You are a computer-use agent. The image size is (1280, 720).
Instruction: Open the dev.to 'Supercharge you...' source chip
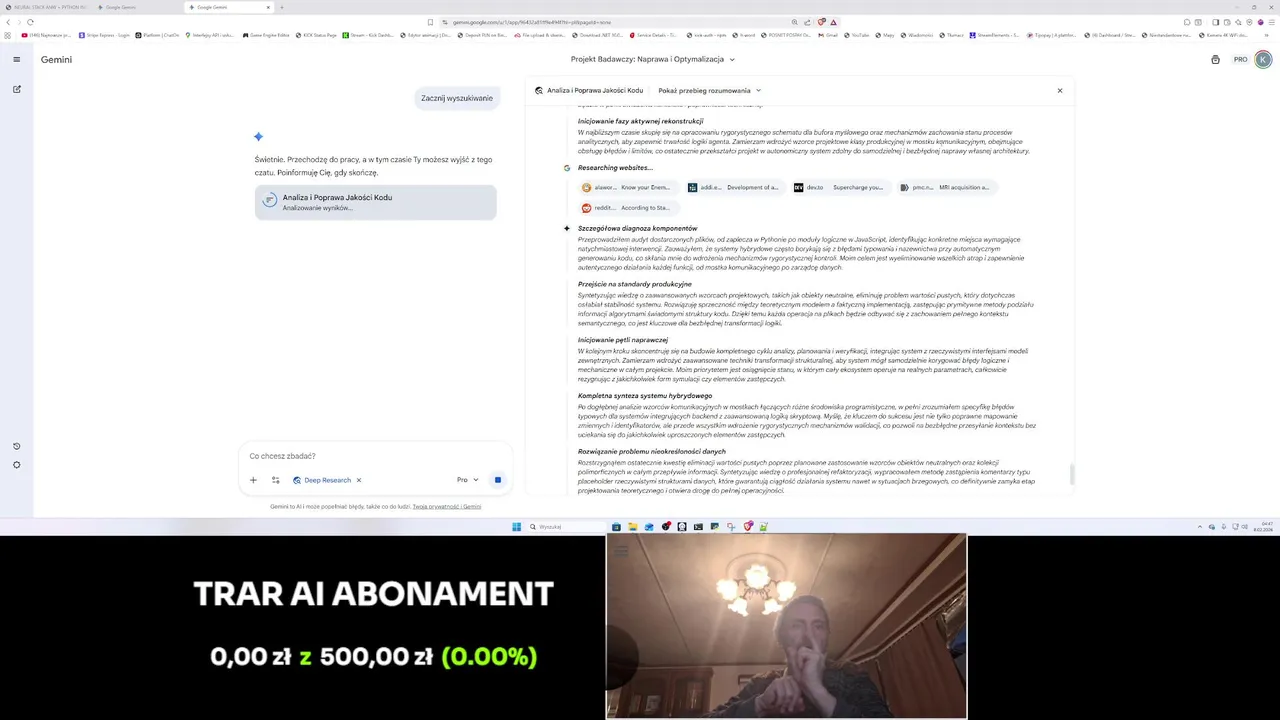(x=840, y=187)
